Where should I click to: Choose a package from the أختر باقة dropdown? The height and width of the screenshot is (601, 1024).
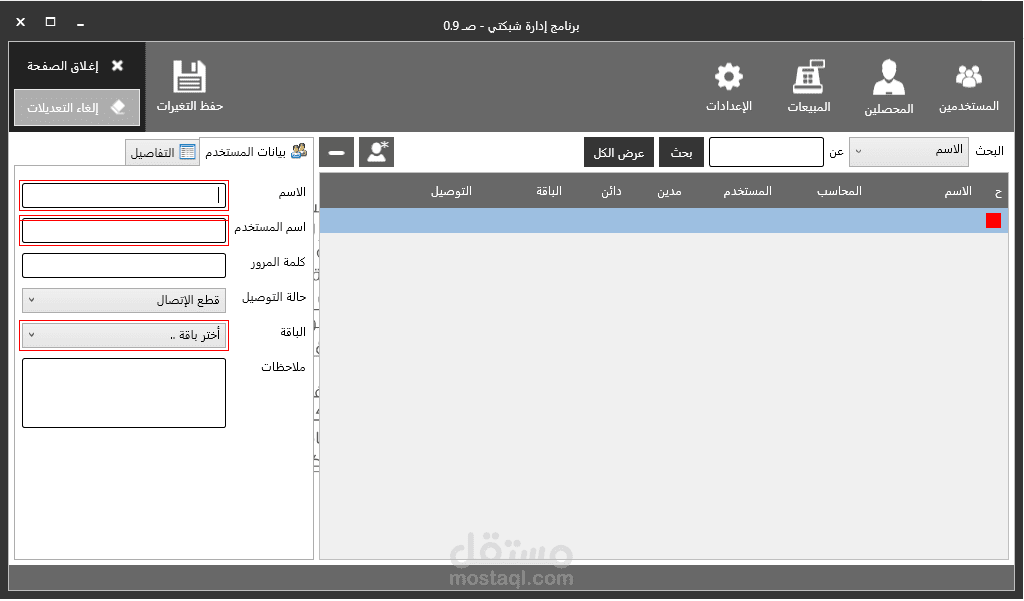pos(123,335)
